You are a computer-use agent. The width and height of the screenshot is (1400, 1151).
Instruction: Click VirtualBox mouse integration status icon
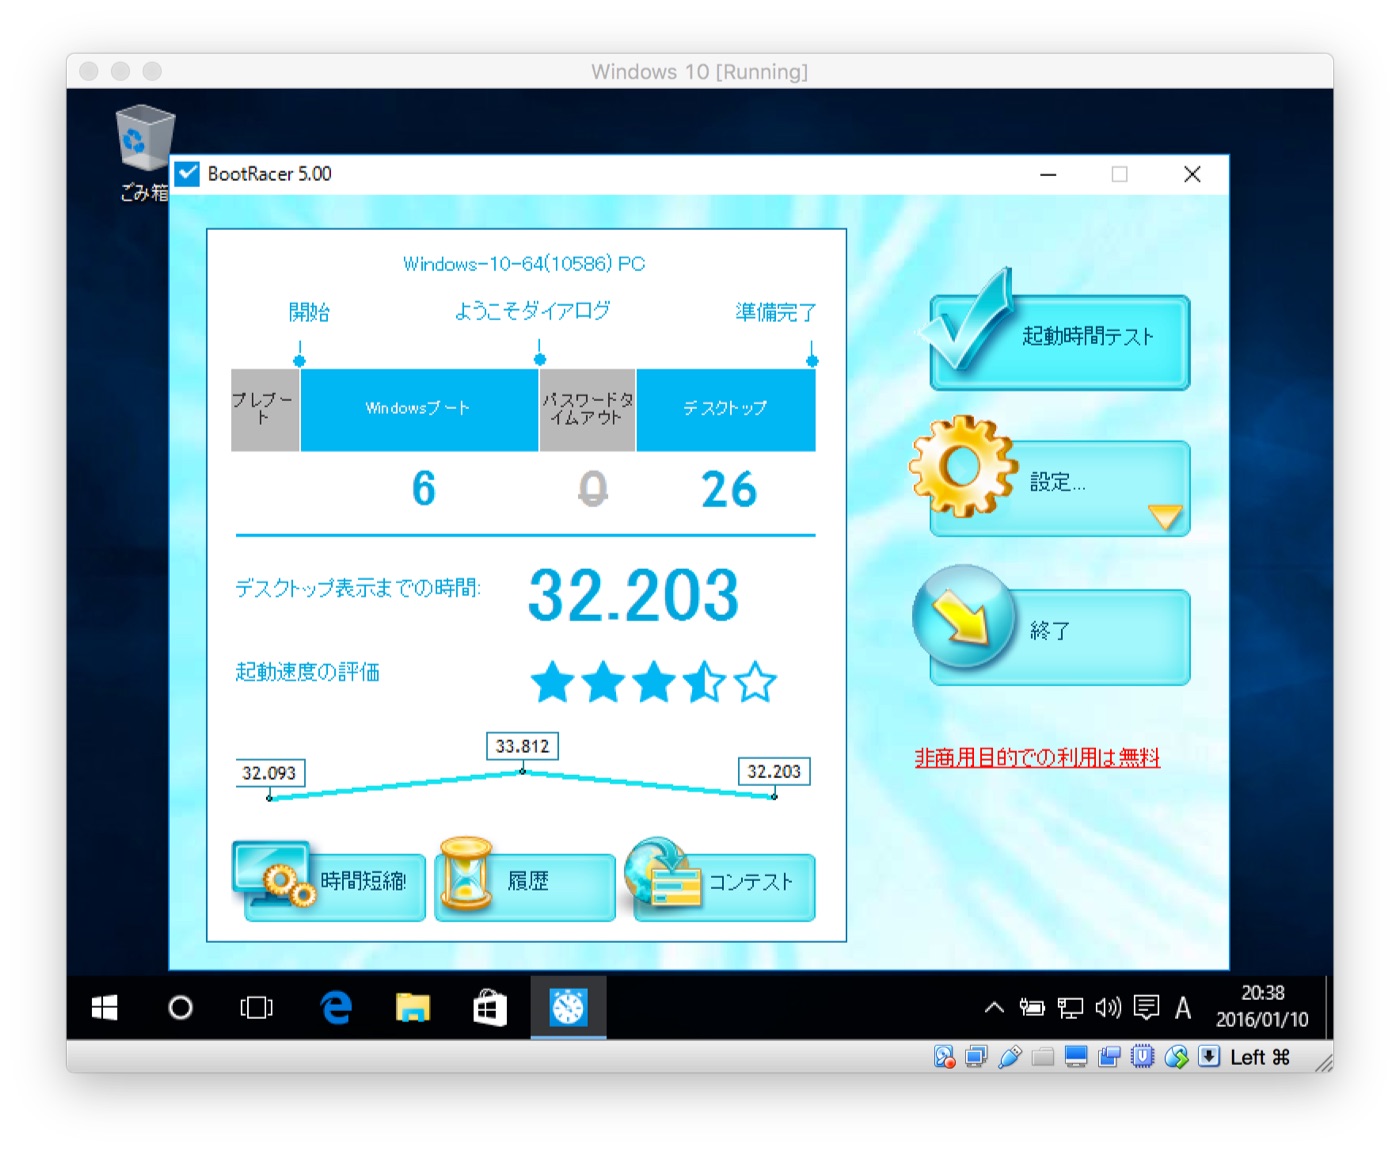1176,1057
